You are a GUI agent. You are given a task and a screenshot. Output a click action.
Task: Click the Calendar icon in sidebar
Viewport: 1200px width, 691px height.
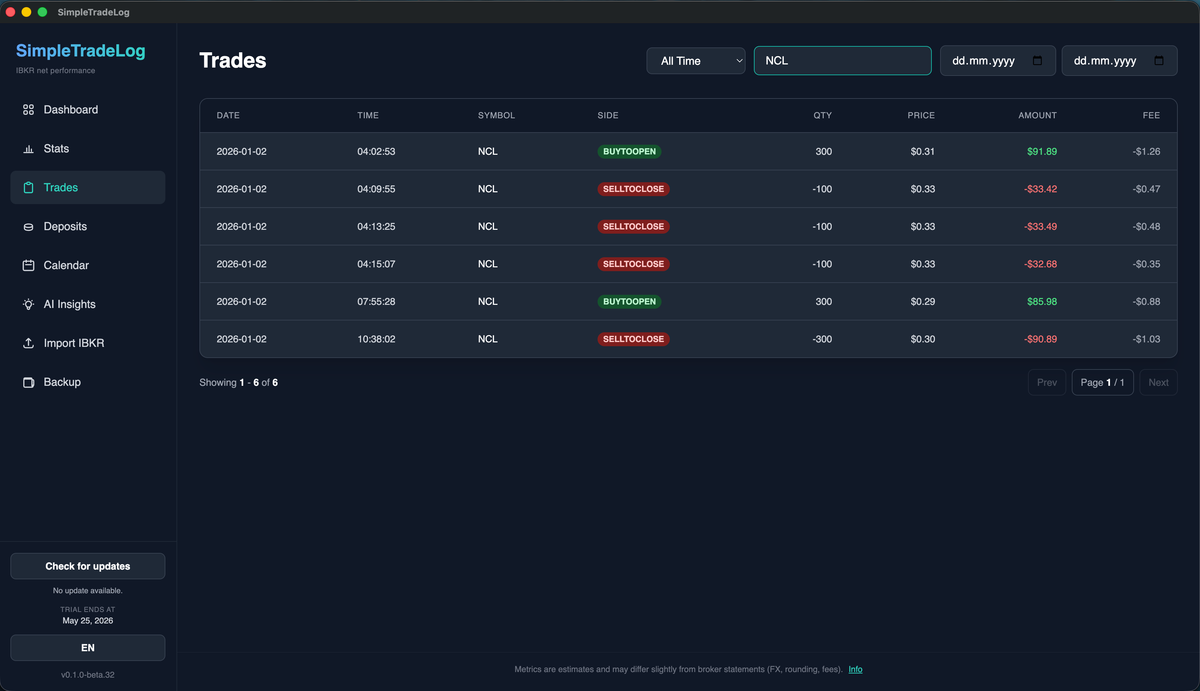[x=28, y=266]
